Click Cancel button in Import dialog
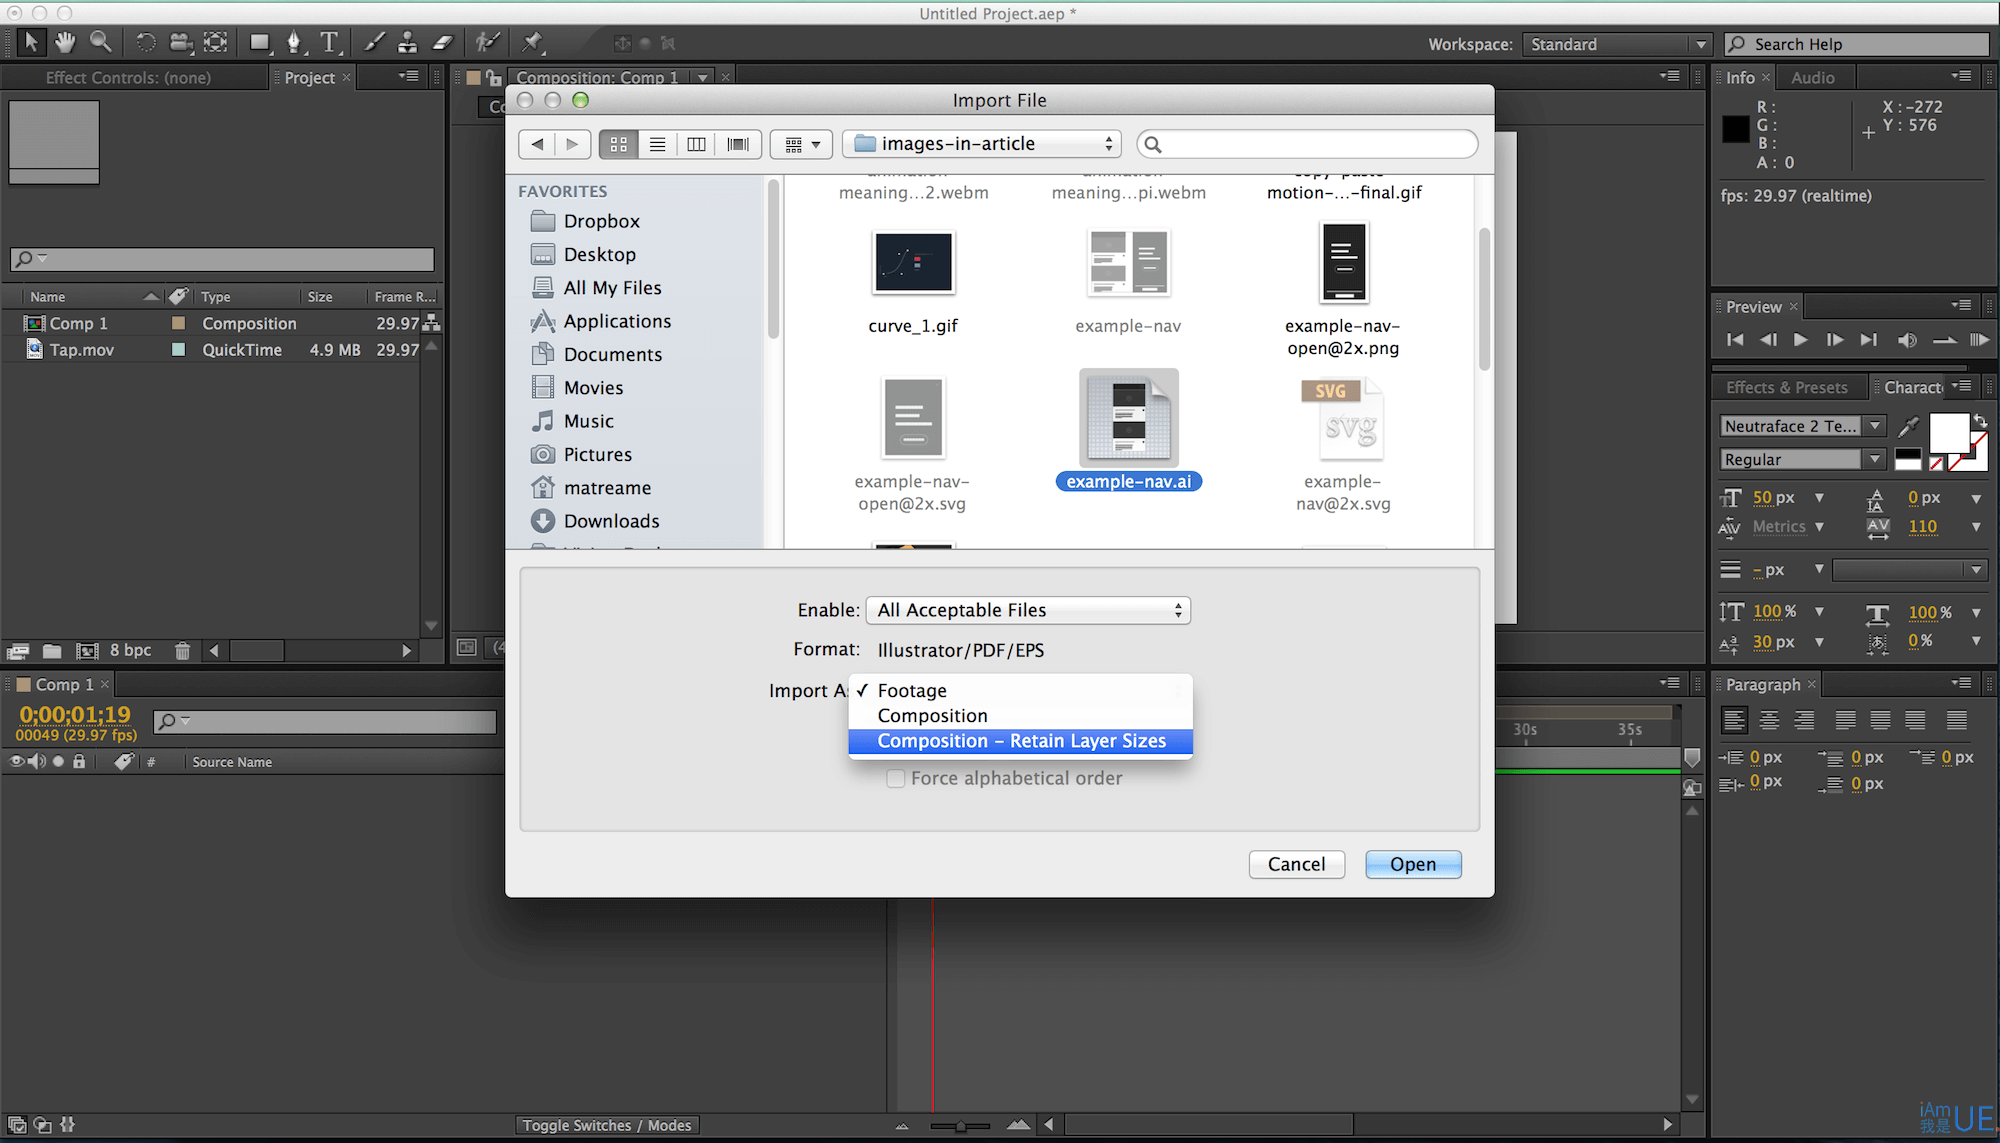Viewport: 2000px width, 1143px height. coord(1296,864)
